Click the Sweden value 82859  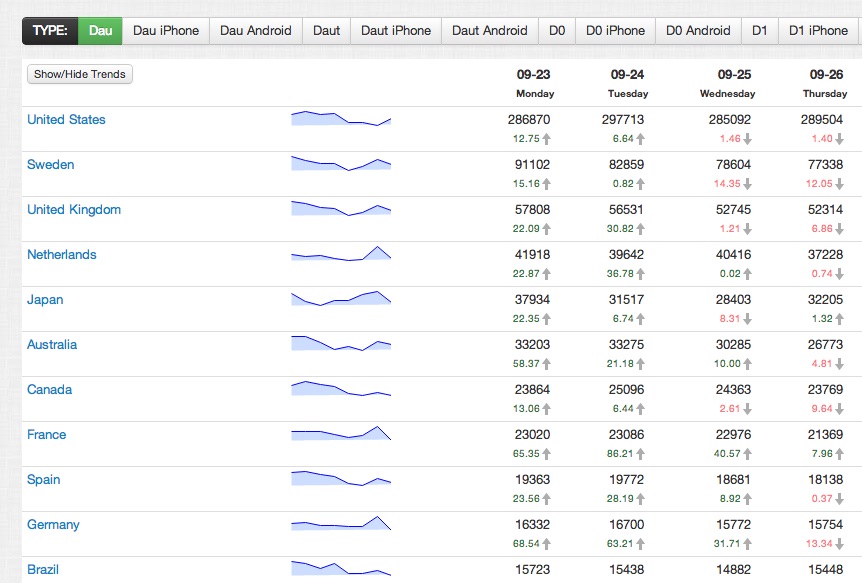click(626, 164)
